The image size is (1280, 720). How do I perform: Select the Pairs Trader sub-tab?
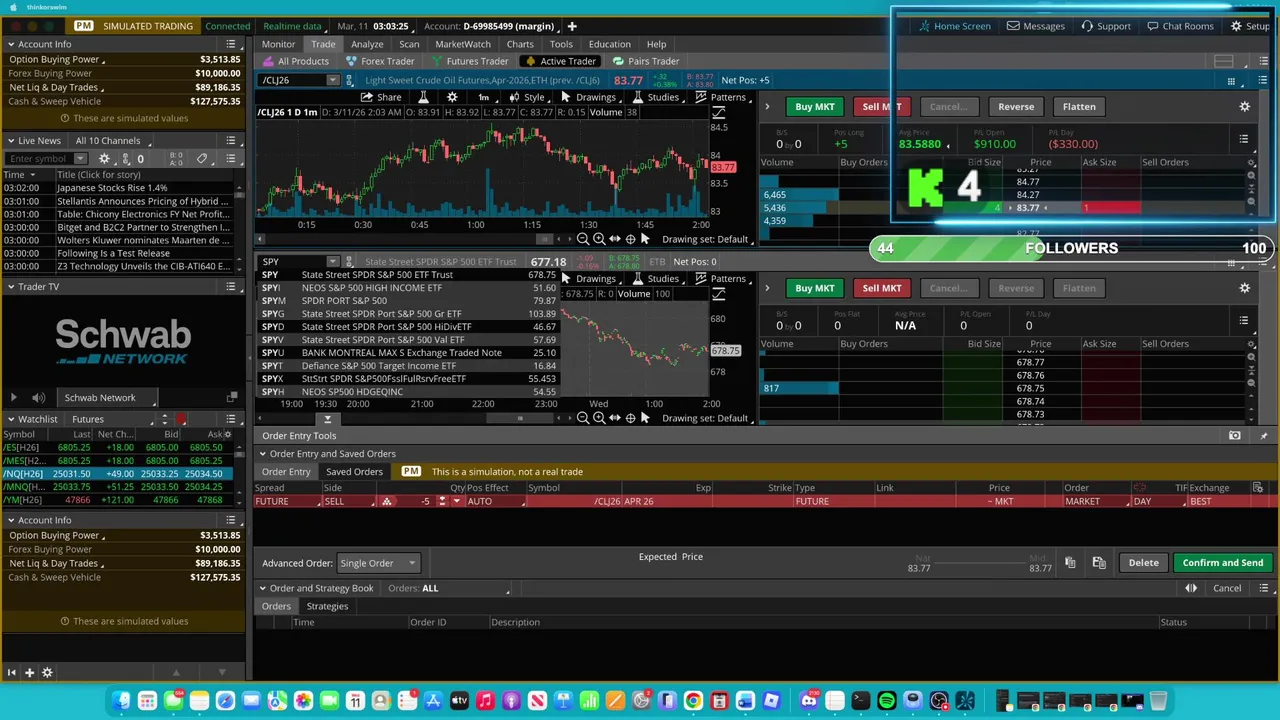[646, 61]
